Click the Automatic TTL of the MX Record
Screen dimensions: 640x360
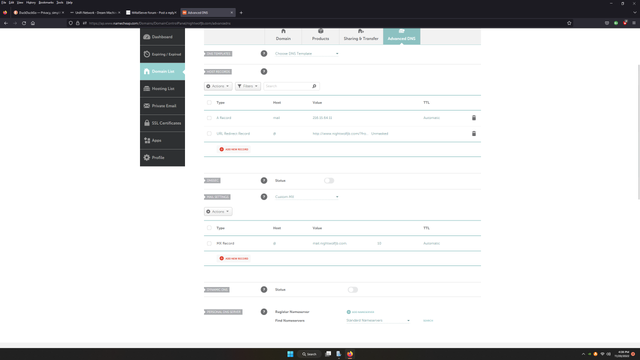(431, 243)
